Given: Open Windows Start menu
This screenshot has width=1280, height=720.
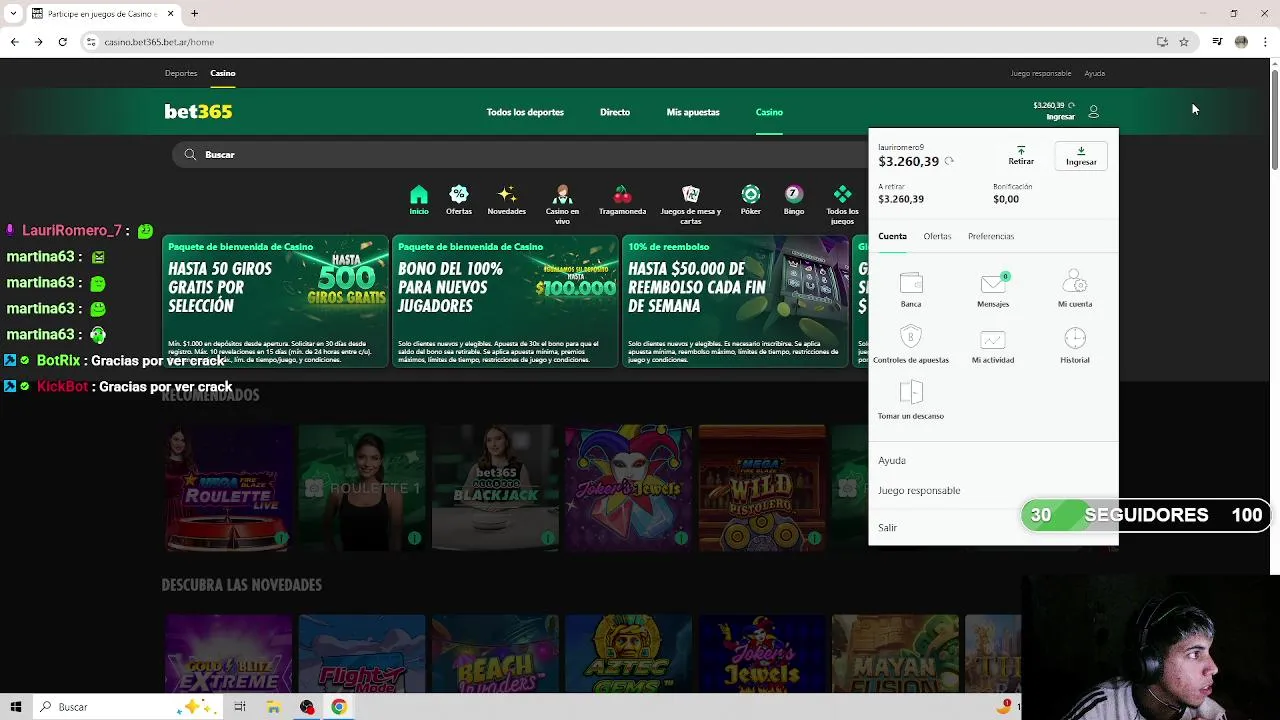Looking at the screenshot, I should 16,707.
